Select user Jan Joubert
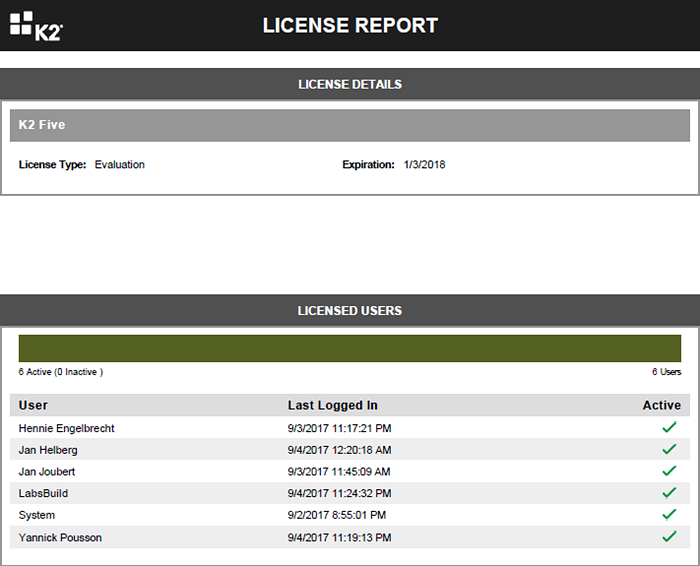 click(47, 472)
